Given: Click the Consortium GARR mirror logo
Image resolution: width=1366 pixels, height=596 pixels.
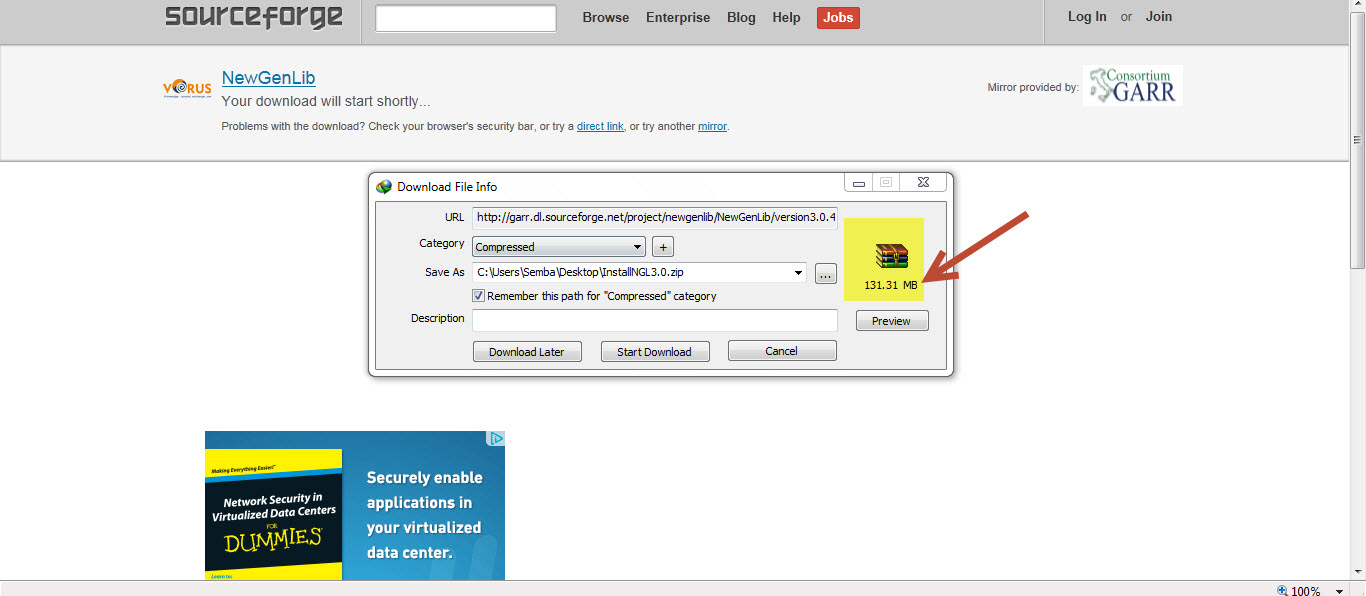Looking at the screenshot, I should (x=1132, y=86).
